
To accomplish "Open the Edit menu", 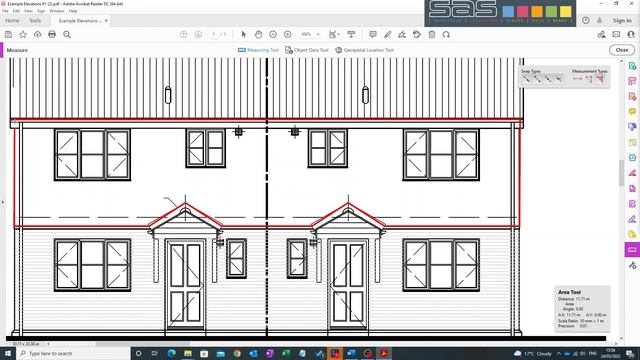I will point(16,11).
